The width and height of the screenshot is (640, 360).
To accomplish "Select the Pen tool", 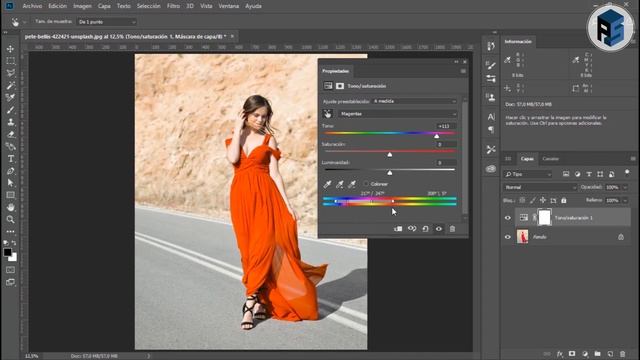I will [11, 171].
